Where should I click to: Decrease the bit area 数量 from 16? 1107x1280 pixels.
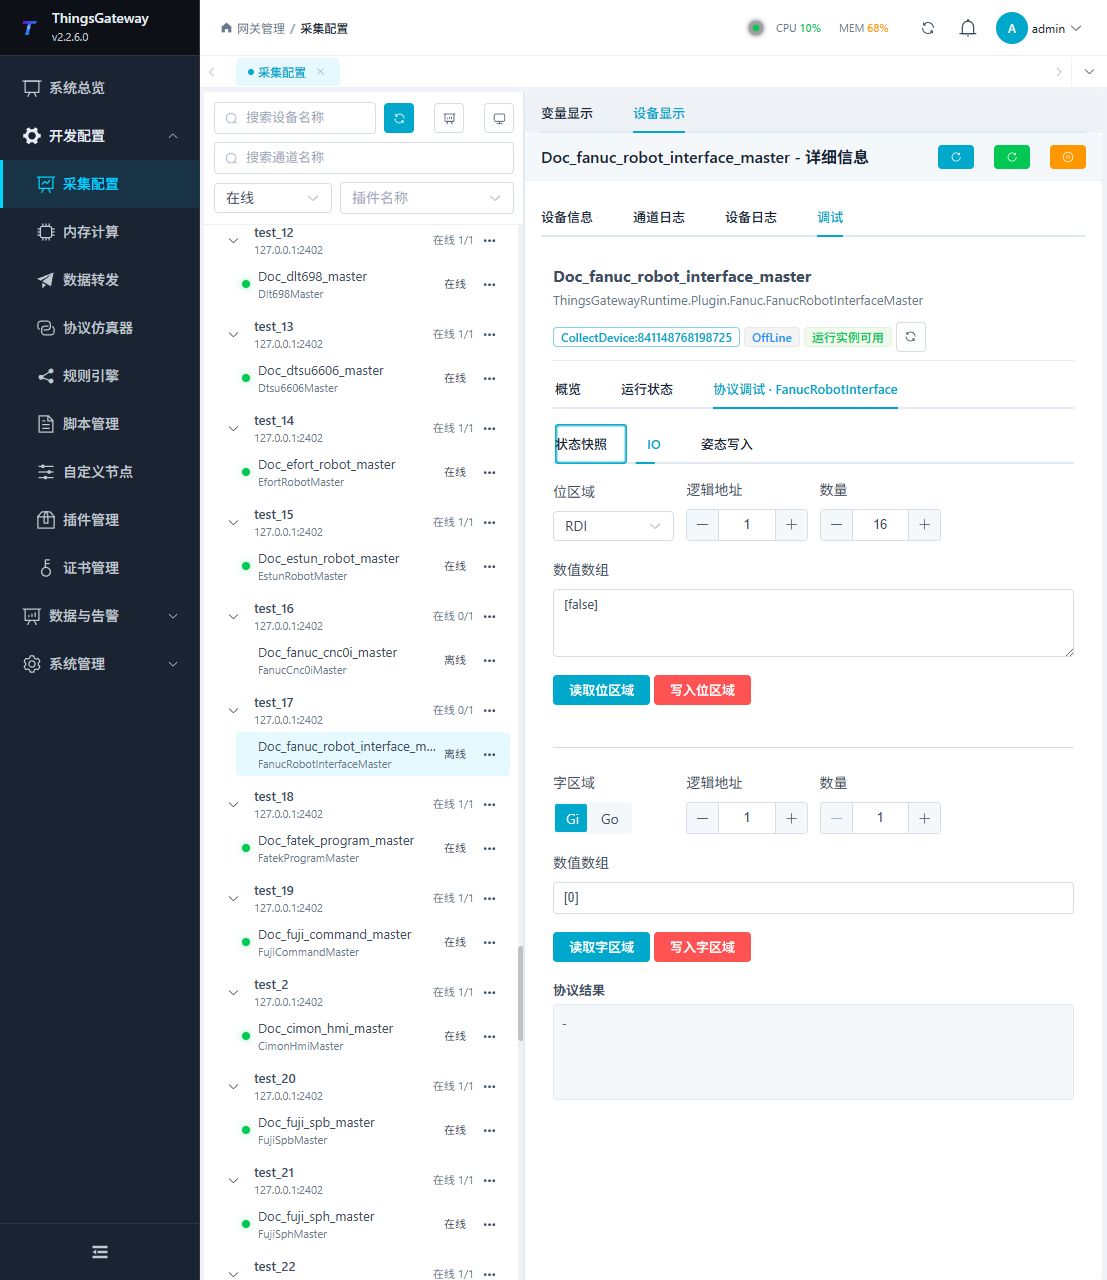click(836, 525)
